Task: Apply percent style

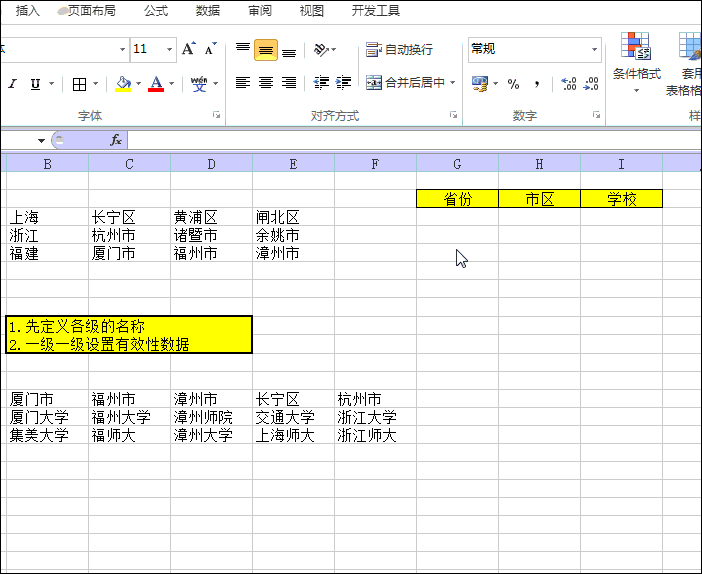Action: point(514,84)
